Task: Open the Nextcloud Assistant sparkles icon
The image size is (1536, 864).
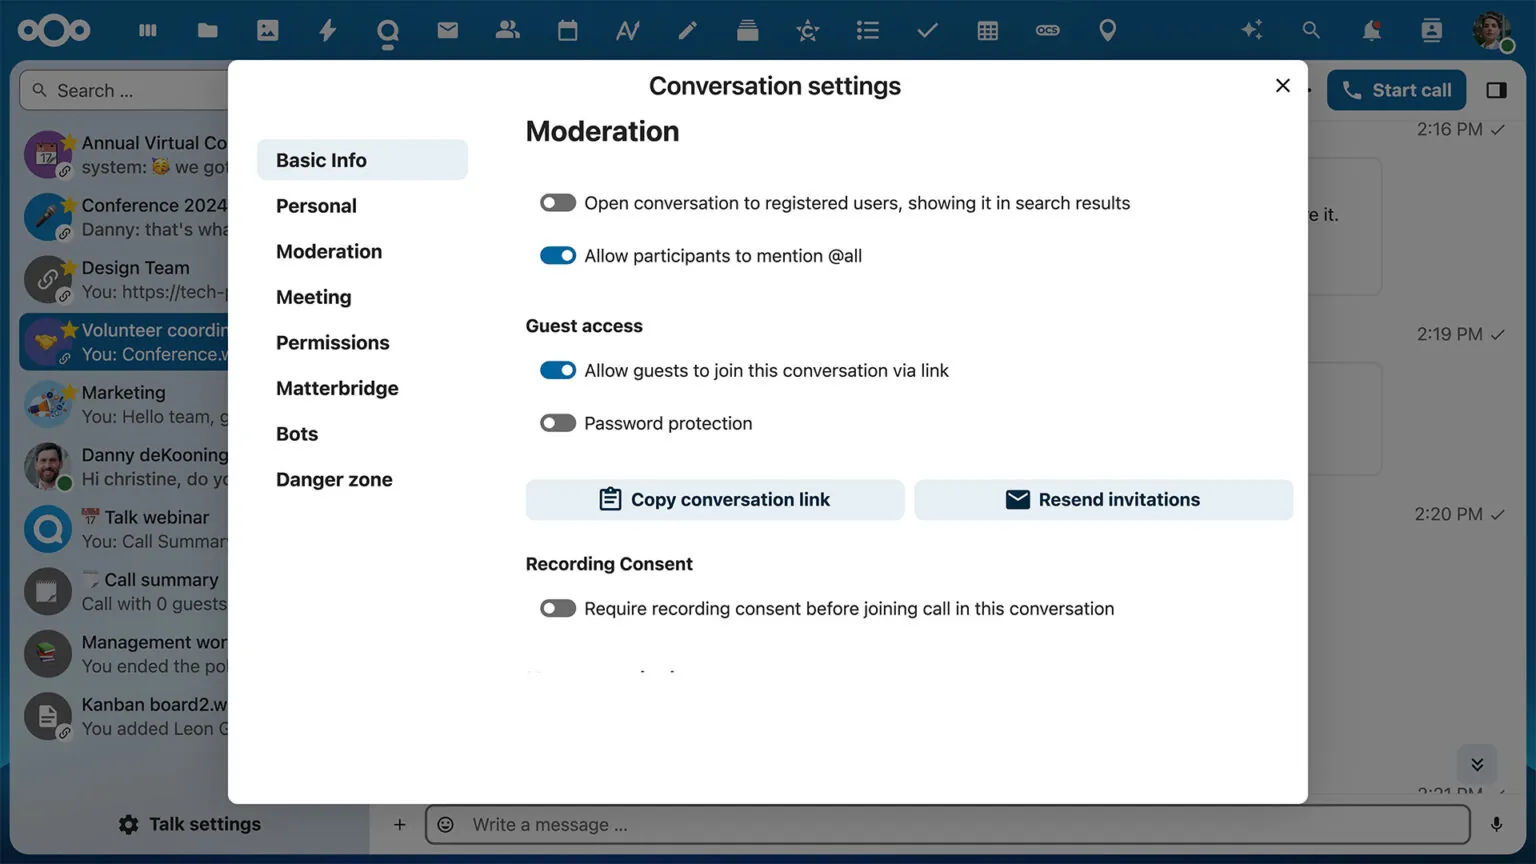Action: (1252, 30)
